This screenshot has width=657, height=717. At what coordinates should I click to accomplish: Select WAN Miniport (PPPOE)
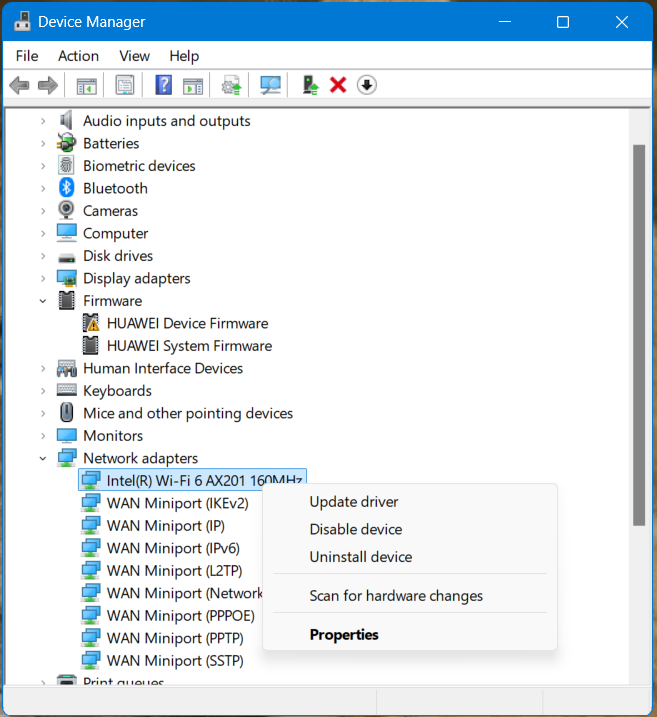(181, 615)
